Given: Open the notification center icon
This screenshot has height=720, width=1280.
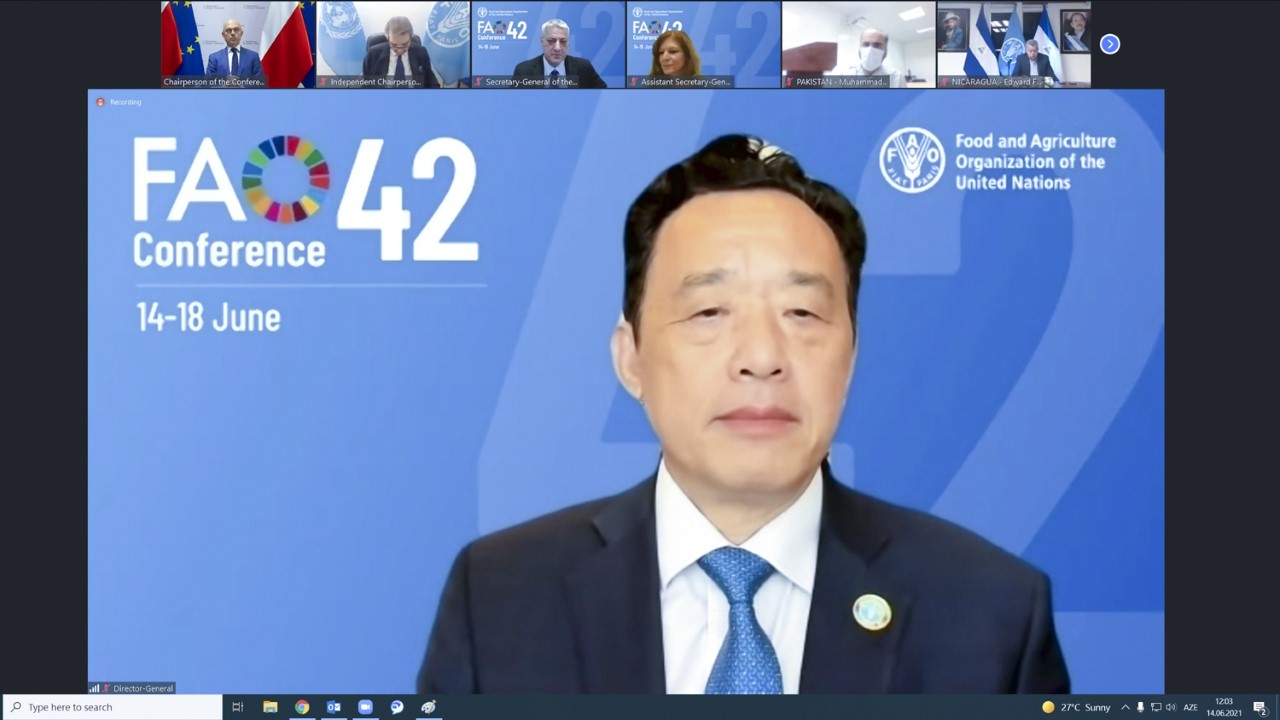Looking at the screenshot, I should 1260,707.
